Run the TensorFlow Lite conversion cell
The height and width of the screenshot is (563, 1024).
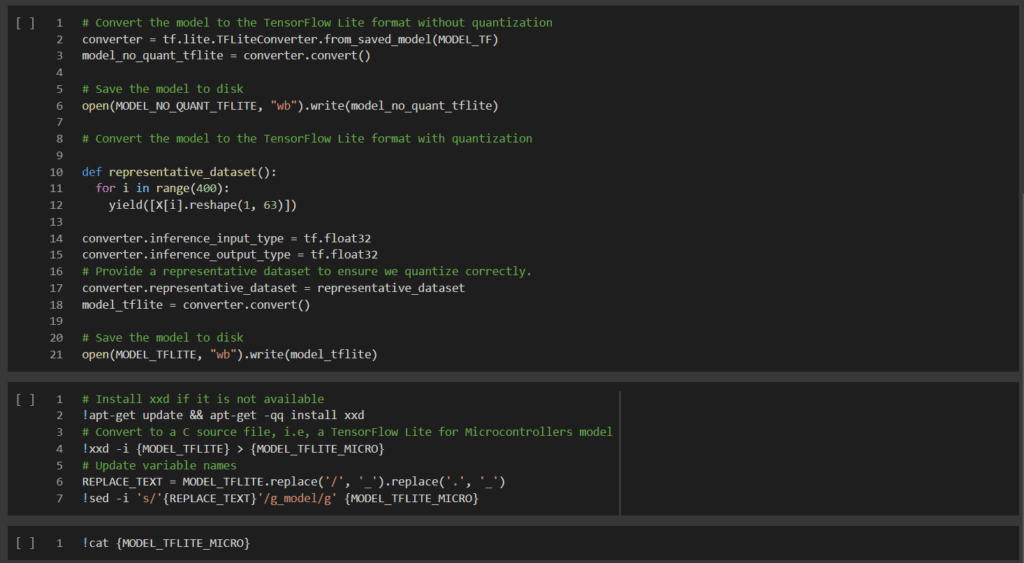(x=25, y=23)
